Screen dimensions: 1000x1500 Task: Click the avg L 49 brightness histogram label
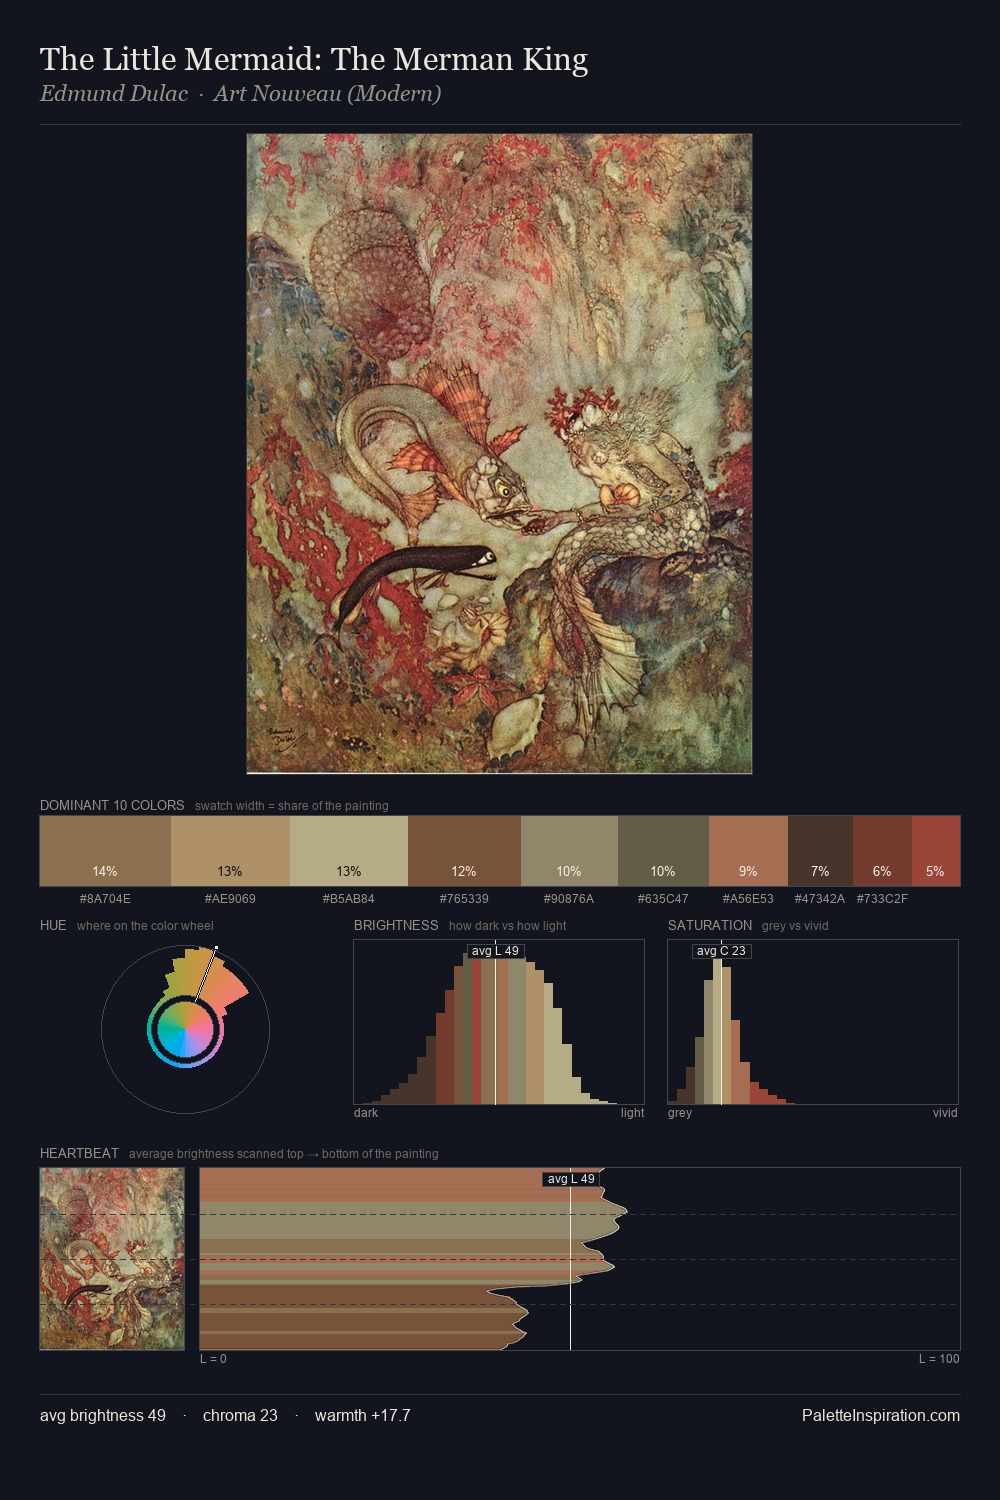(495, 951)
